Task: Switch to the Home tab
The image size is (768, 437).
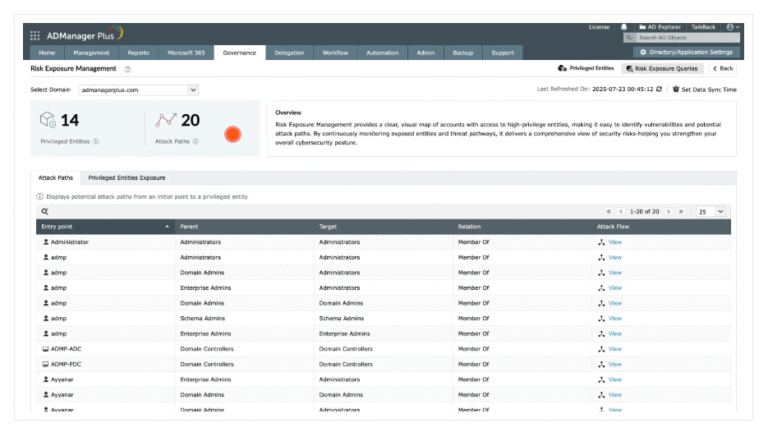Action: pos(47,52)
